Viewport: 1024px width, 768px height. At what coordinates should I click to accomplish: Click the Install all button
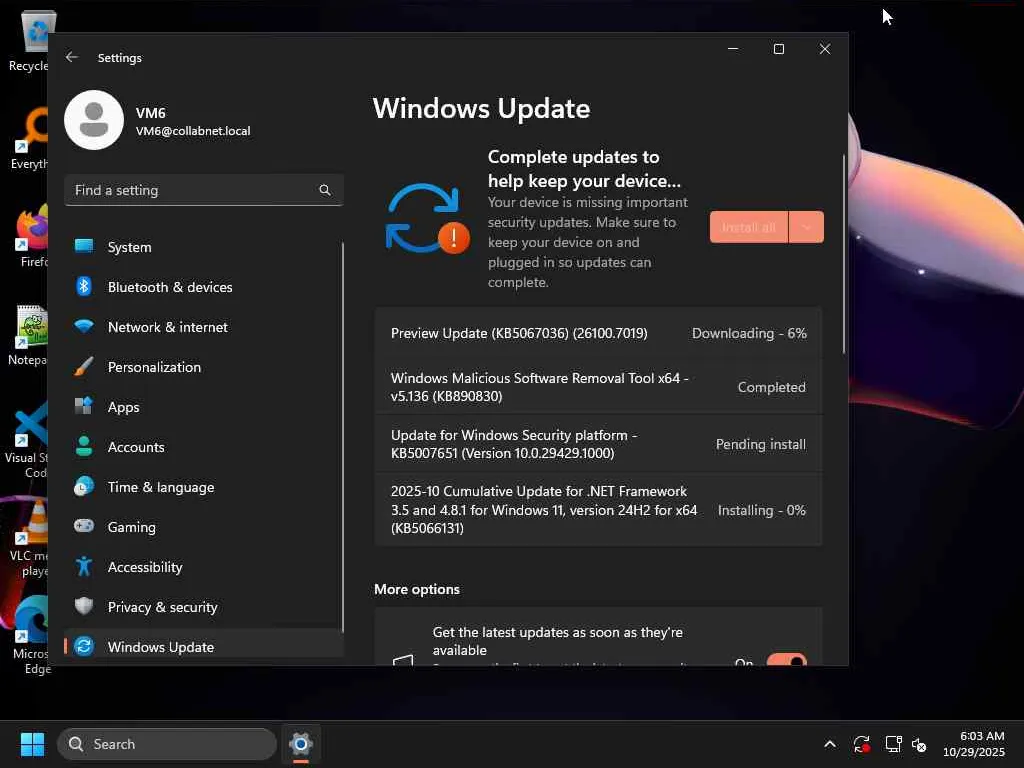pos(749,227)
